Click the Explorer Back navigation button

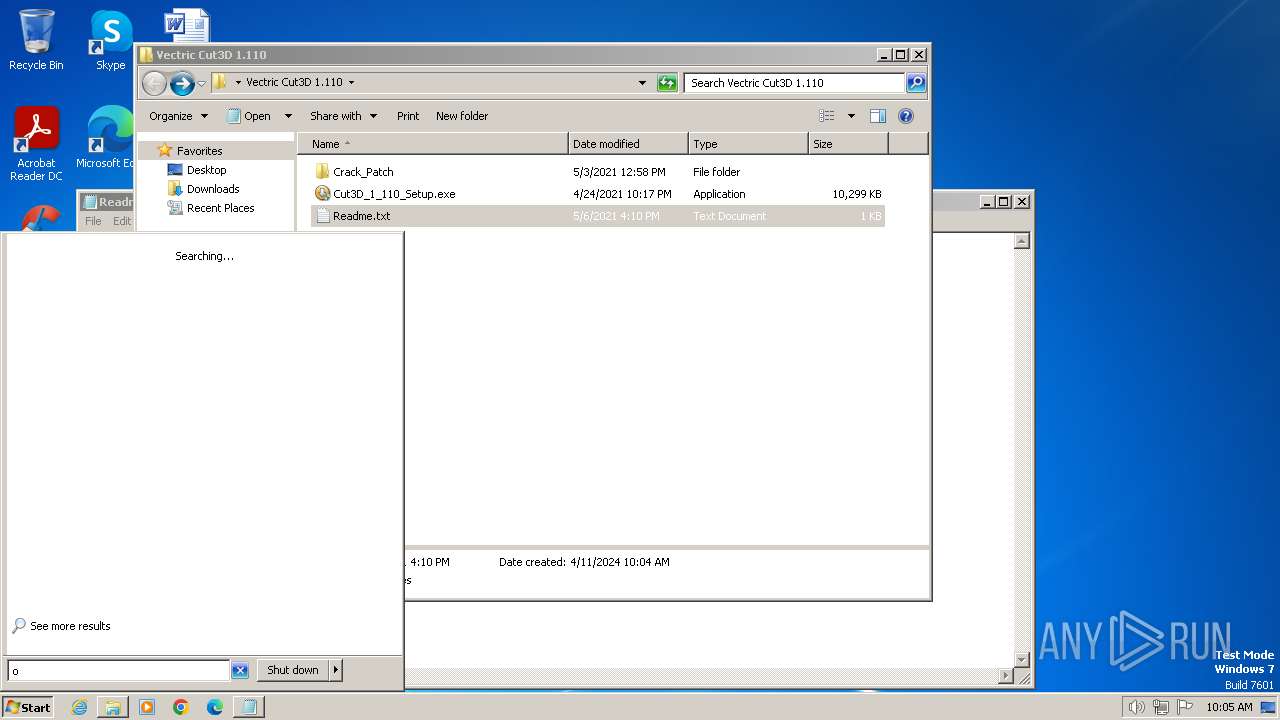click(x=154, y=83)
